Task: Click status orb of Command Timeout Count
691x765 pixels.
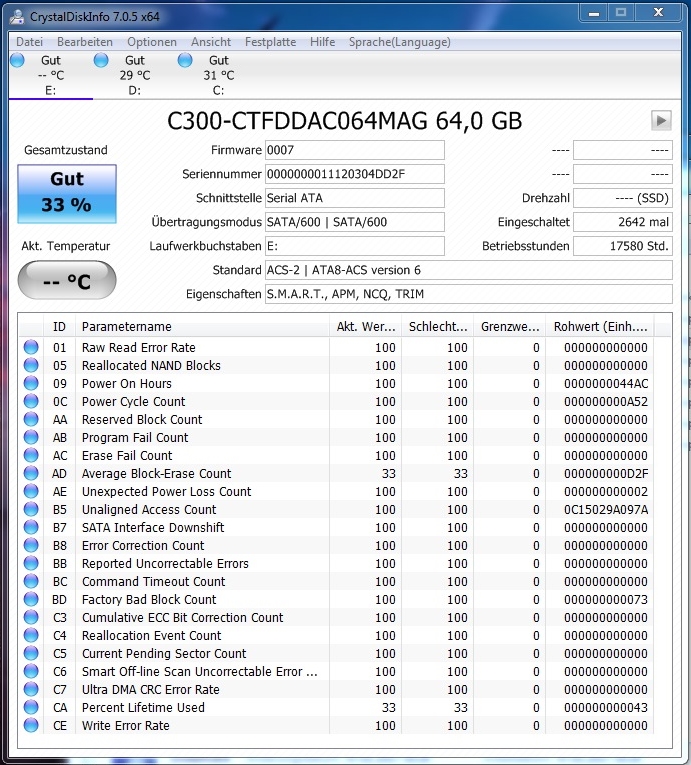Action: (x=31, y=582)
